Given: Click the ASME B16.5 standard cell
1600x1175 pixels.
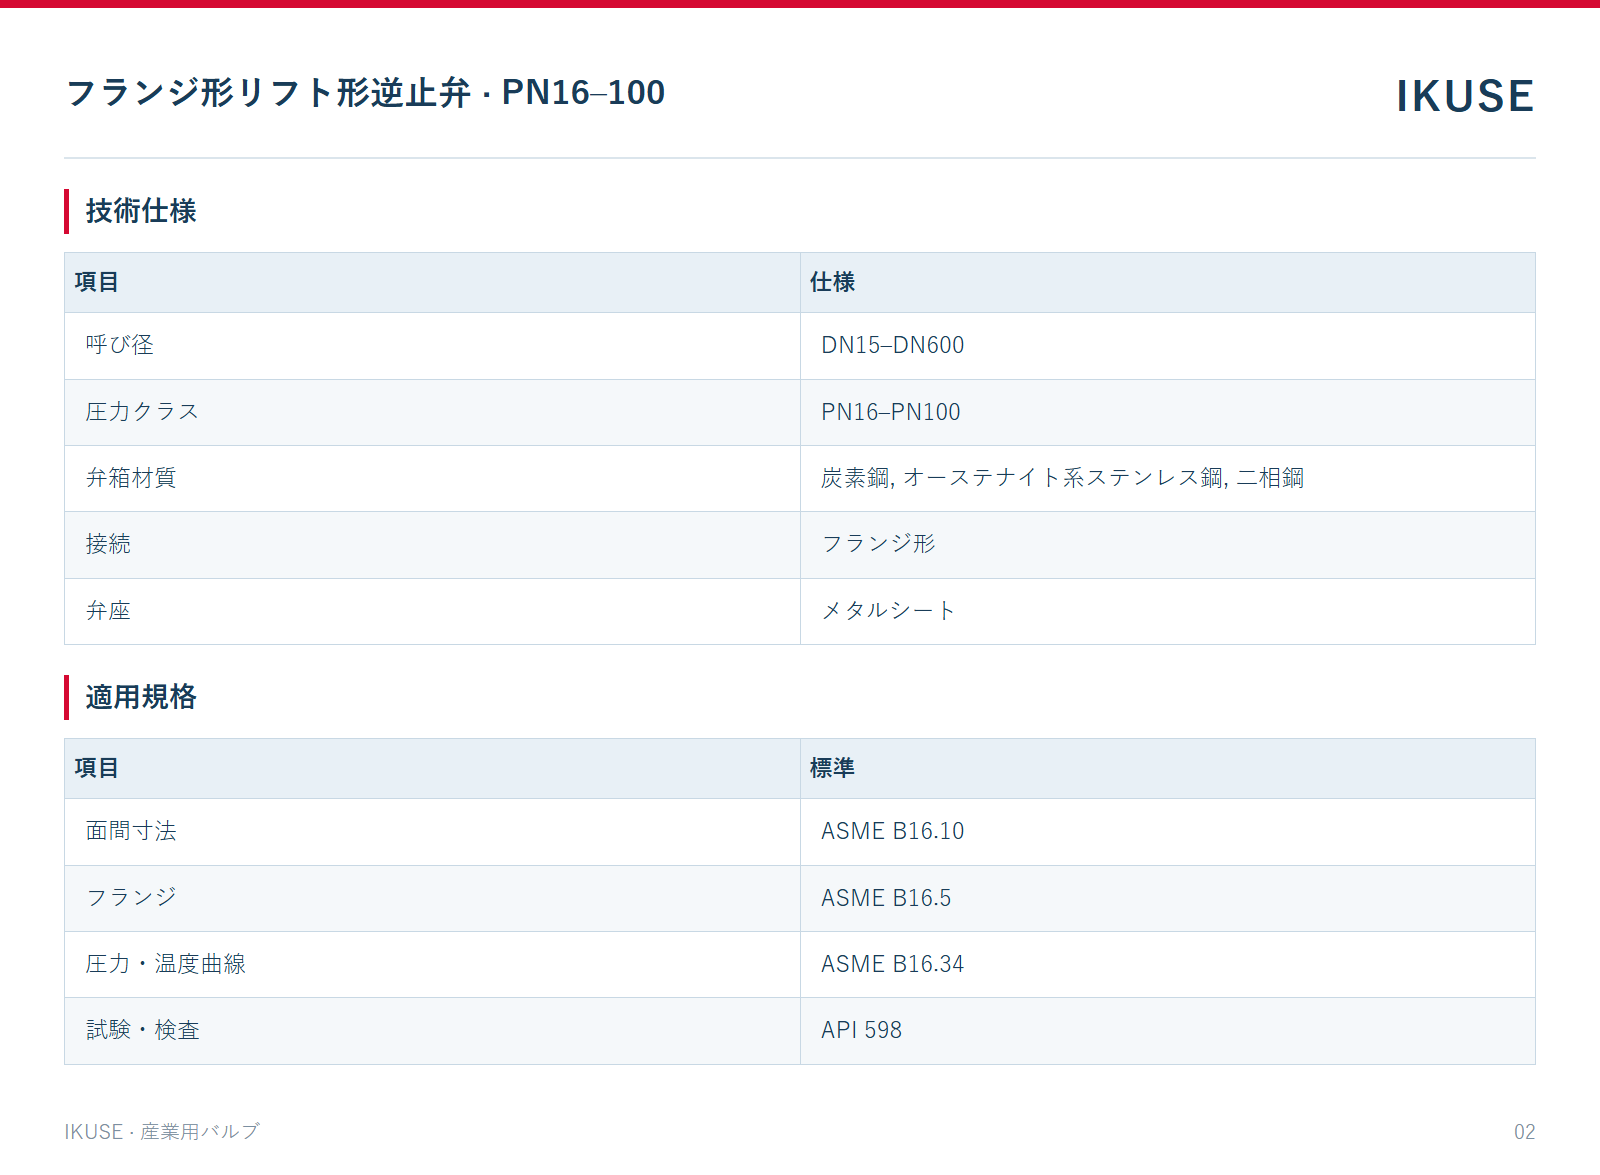Looking at the screenshot, I should pos(1168,898).
